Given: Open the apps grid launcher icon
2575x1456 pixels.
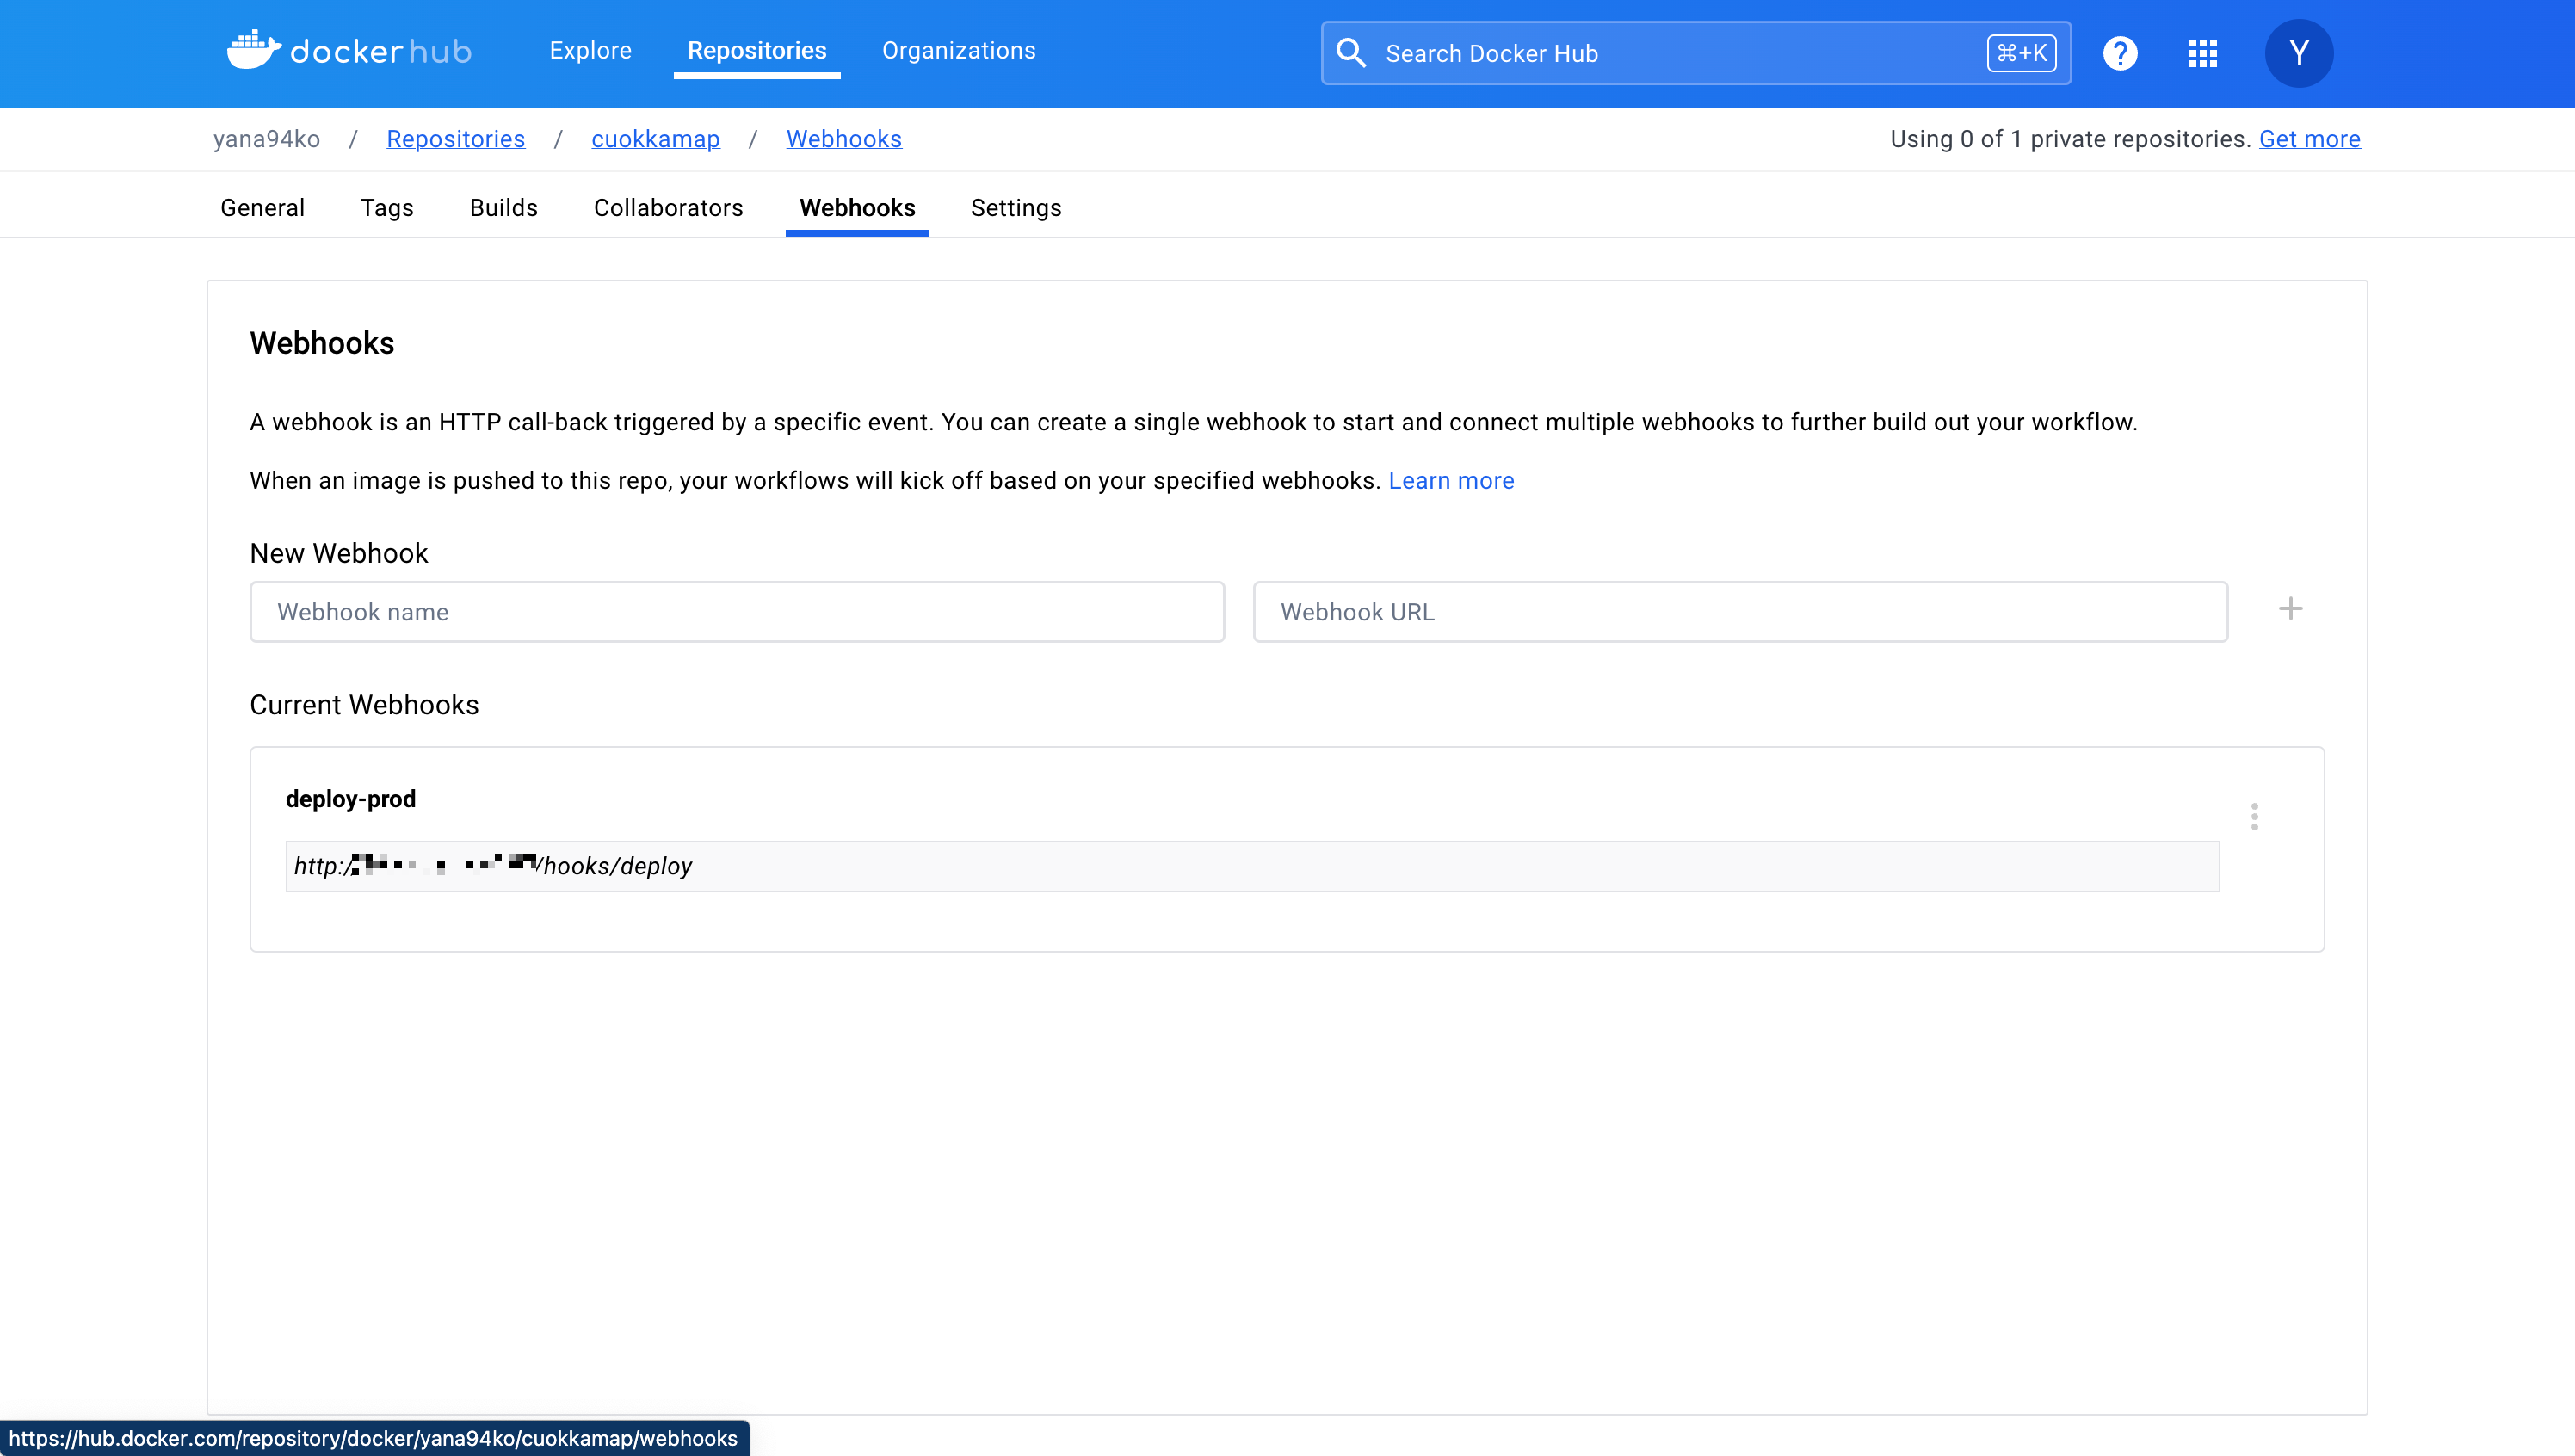Looking at the screenshot, I should pyautogui.click(x=2203, y=53).
